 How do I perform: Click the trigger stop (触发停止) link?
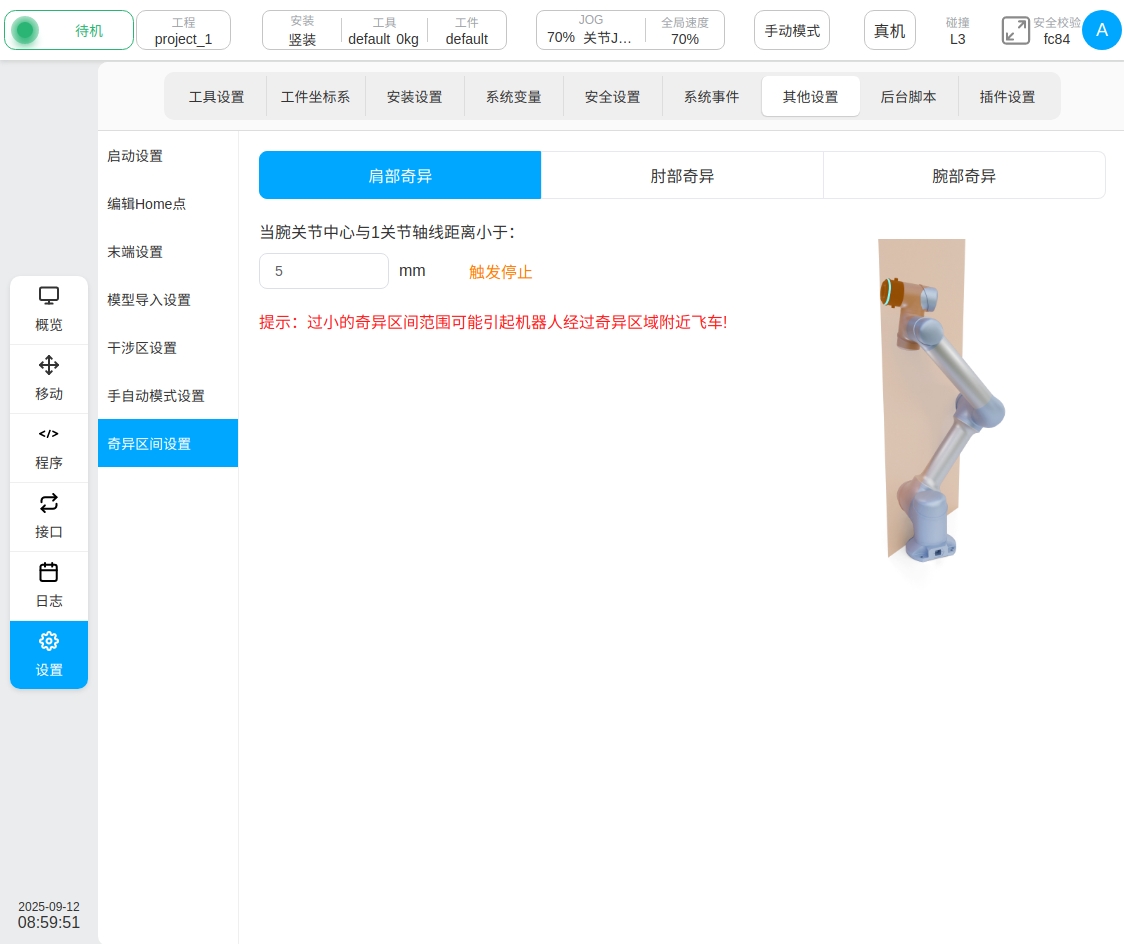pos(500,272)
